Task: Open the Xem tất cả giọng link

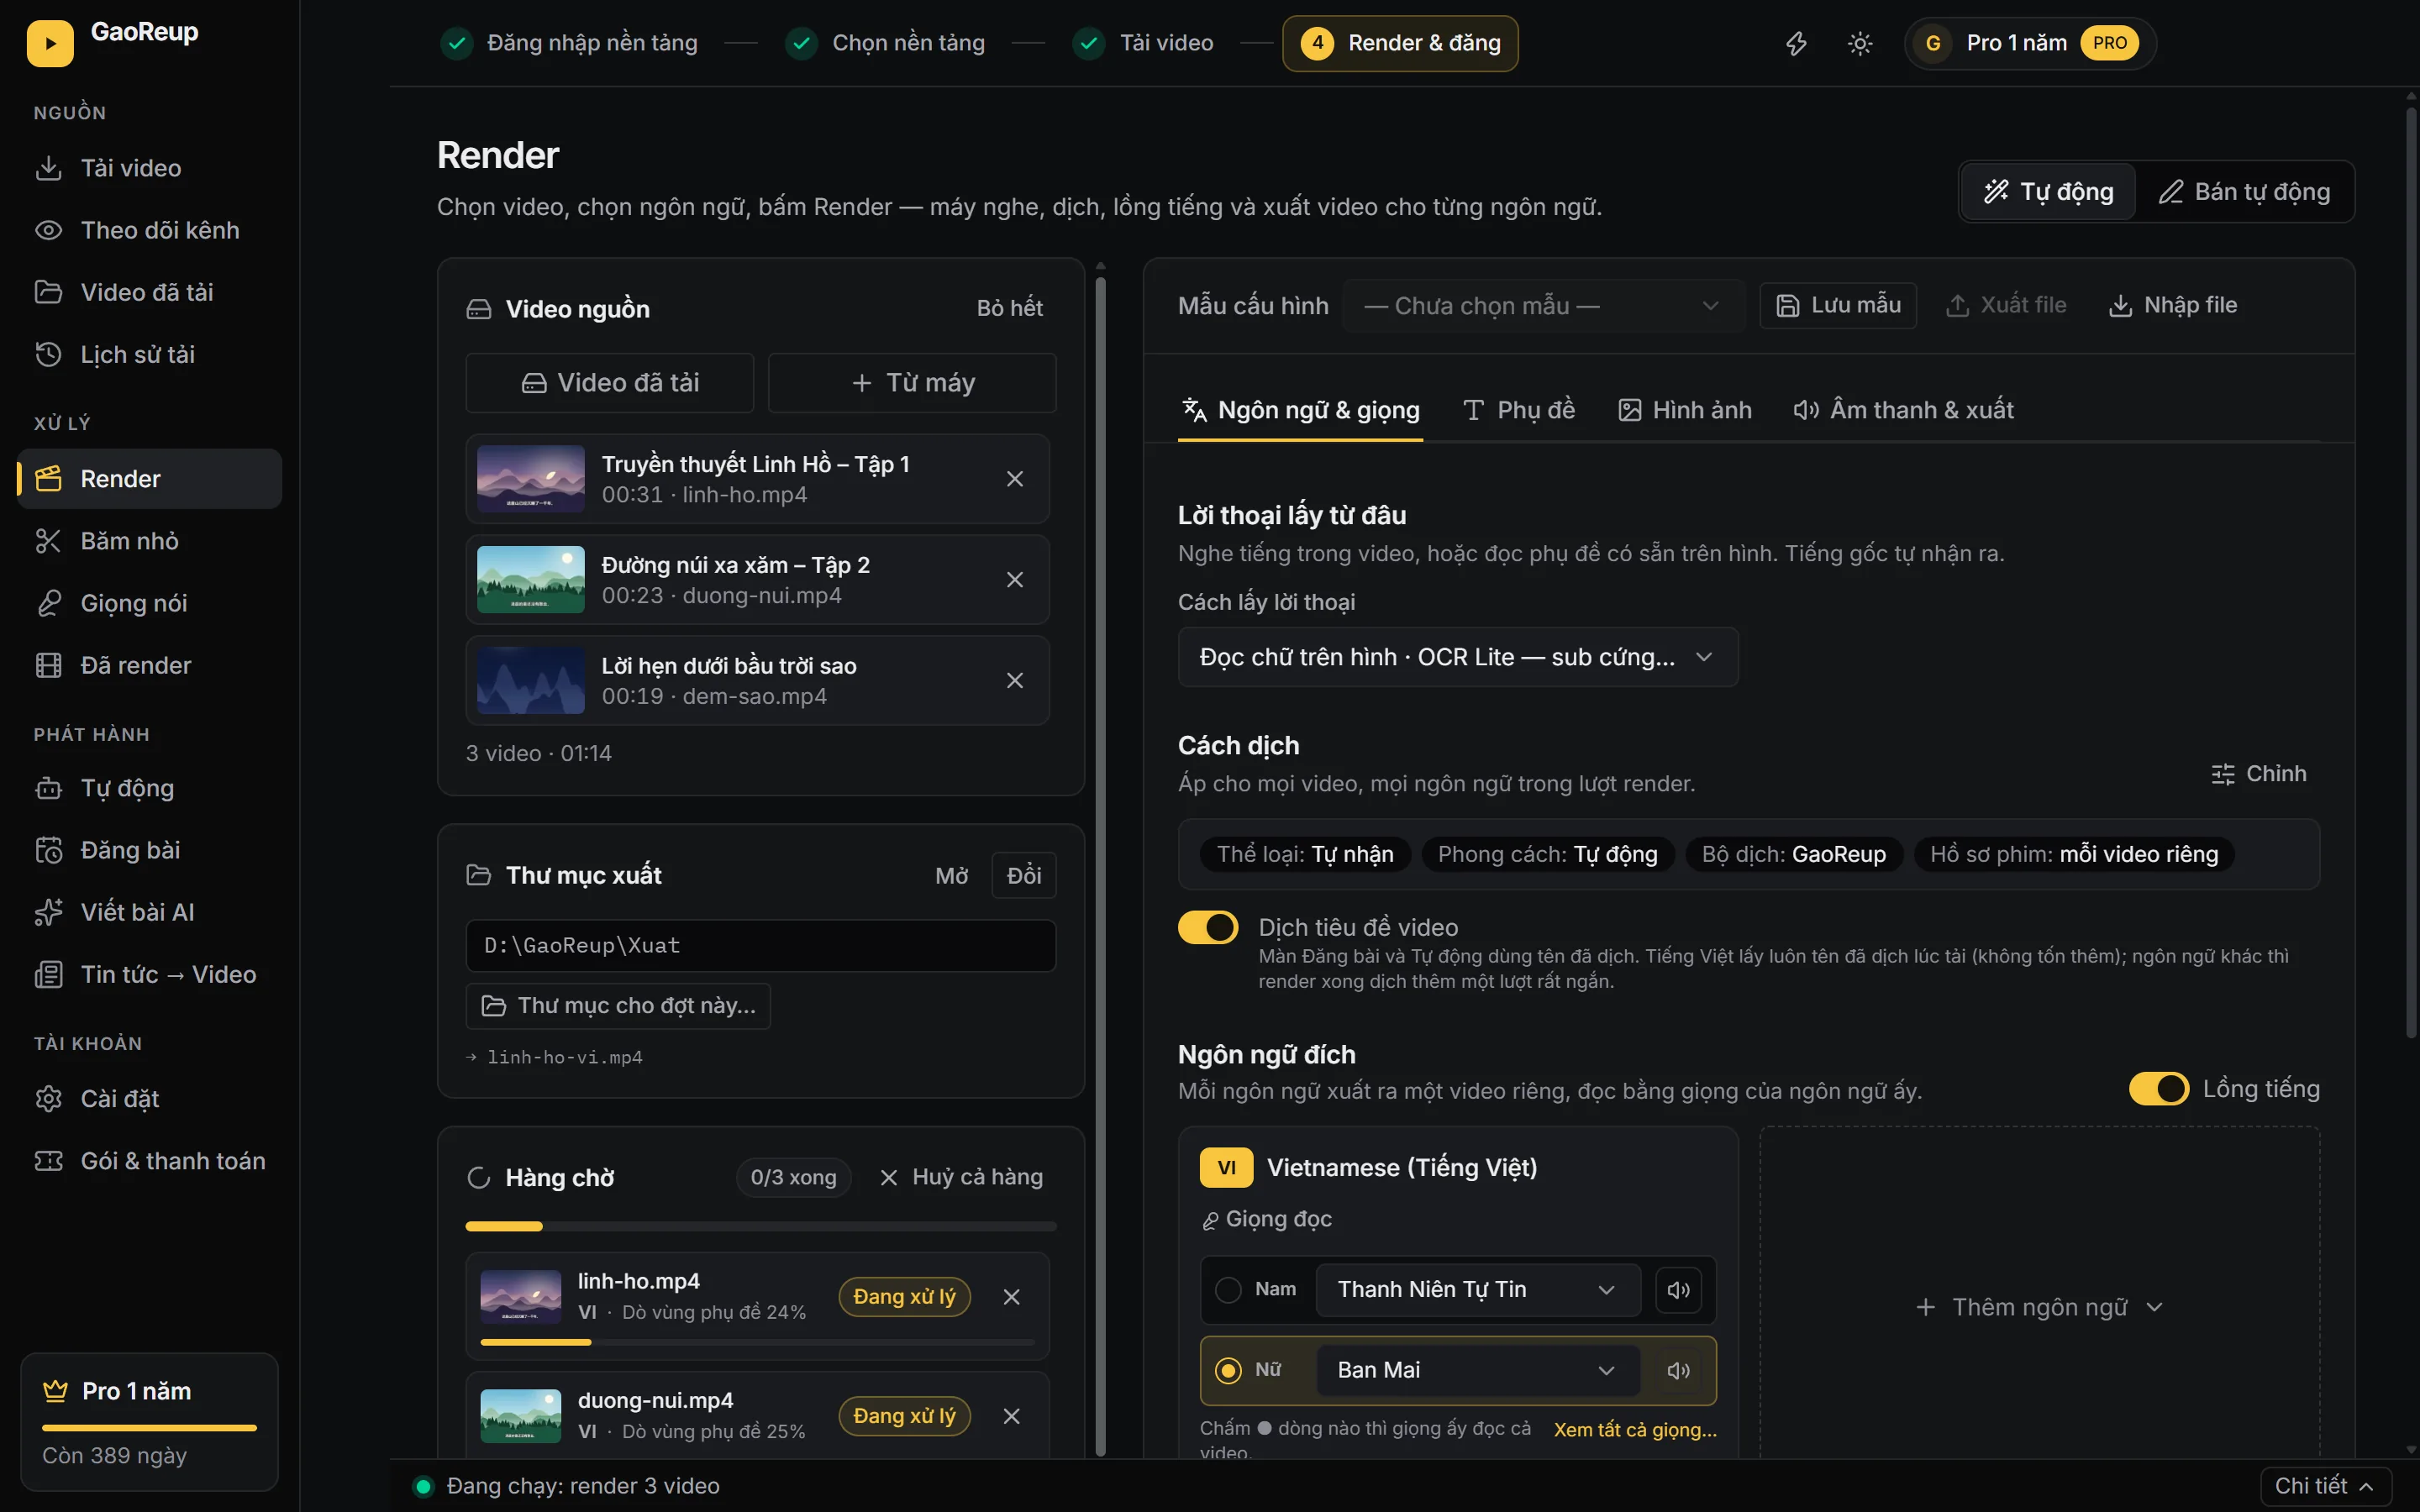Action: click(1635, 1430)
